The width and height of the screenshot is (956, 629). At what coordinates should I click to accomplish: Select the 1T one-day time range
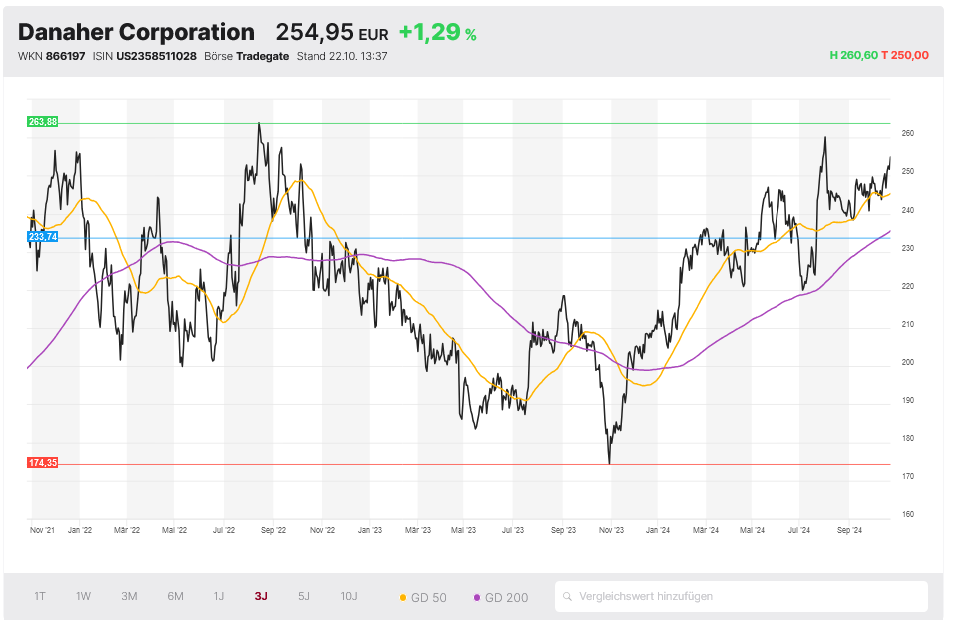pos(40,596)
